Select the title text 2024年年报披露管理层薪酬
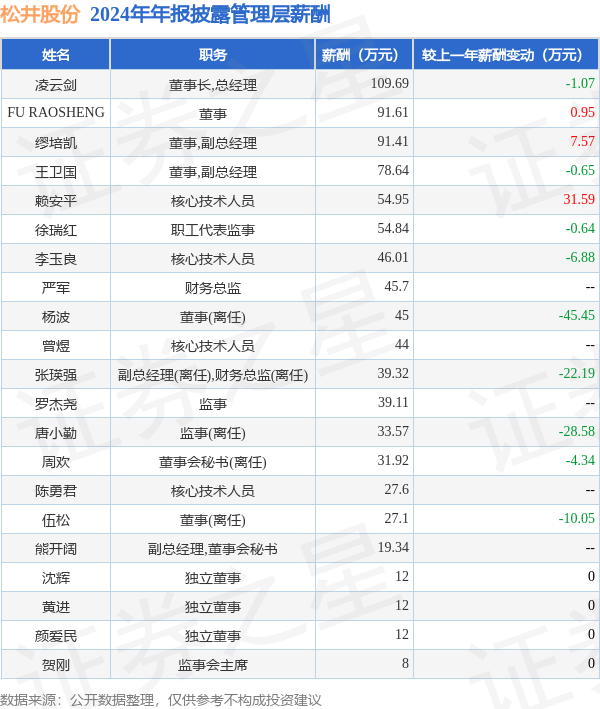This screenshot has width=600, height=709. pyautogui.click(x=210, y=14)
